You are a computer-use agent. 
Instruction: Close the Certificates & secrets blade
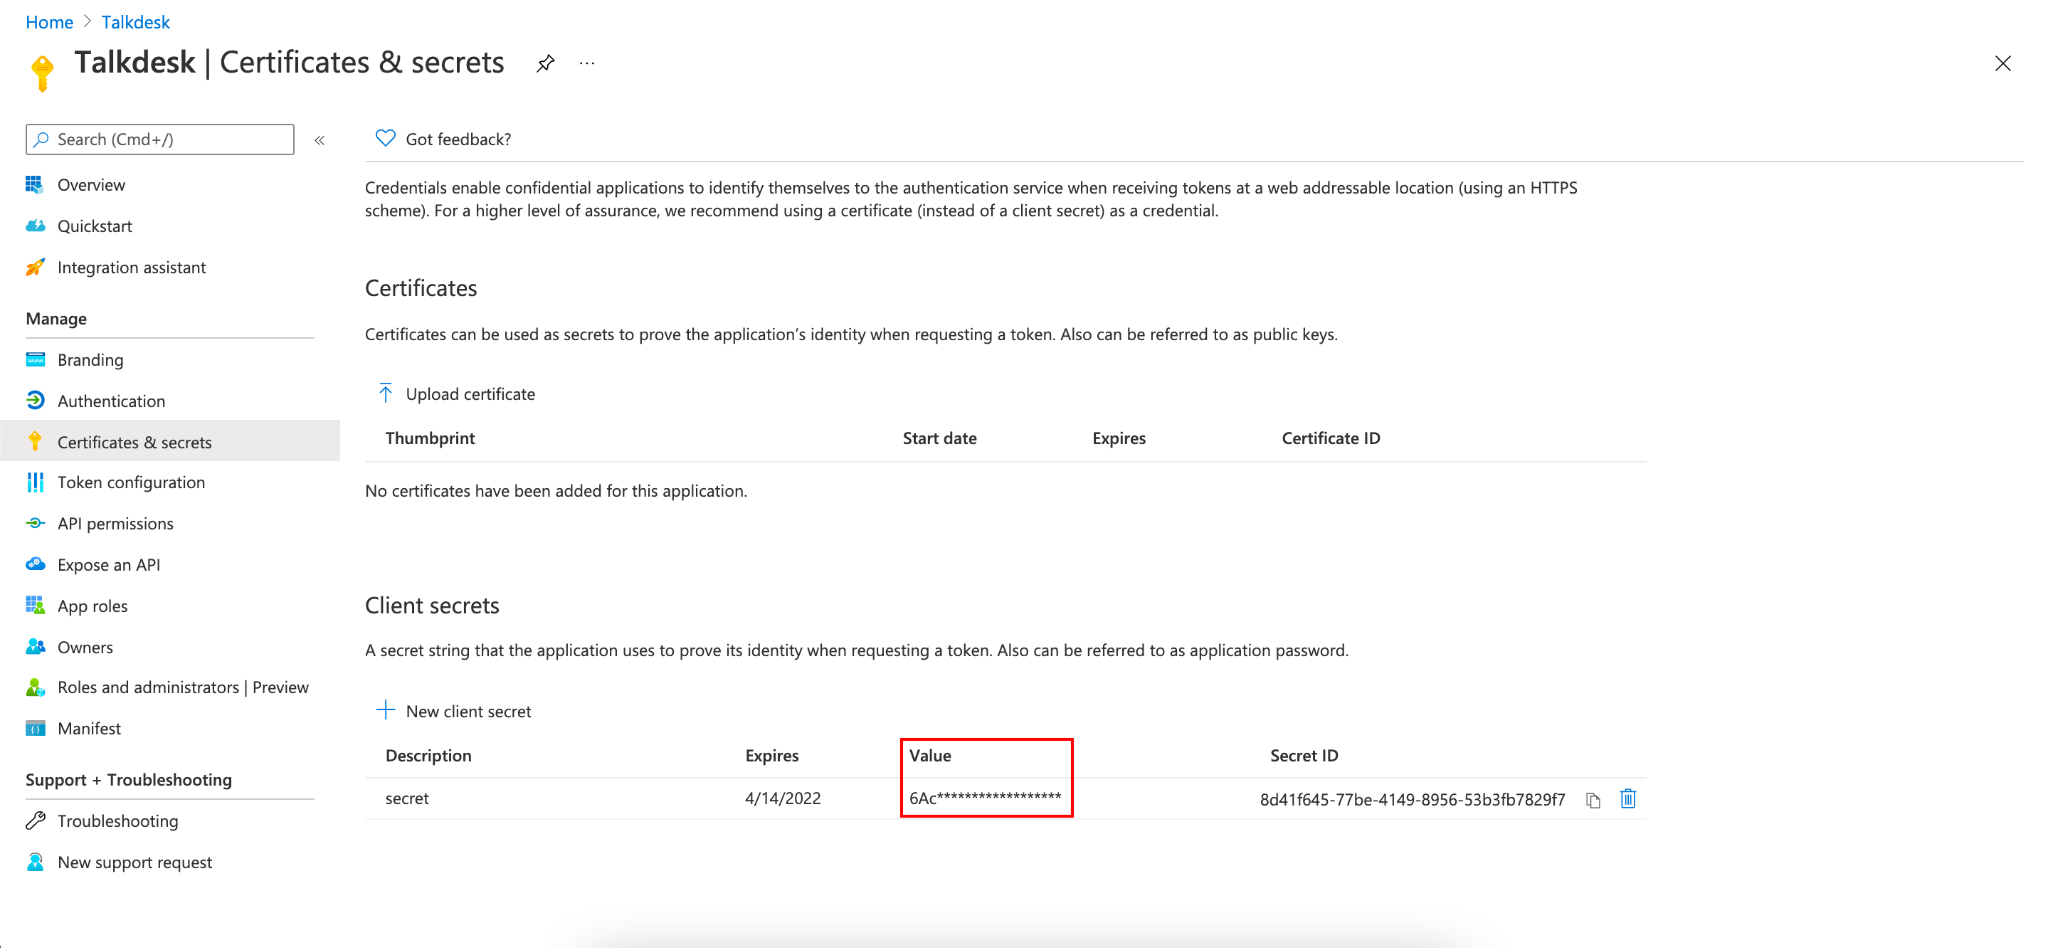(2003, 64)
